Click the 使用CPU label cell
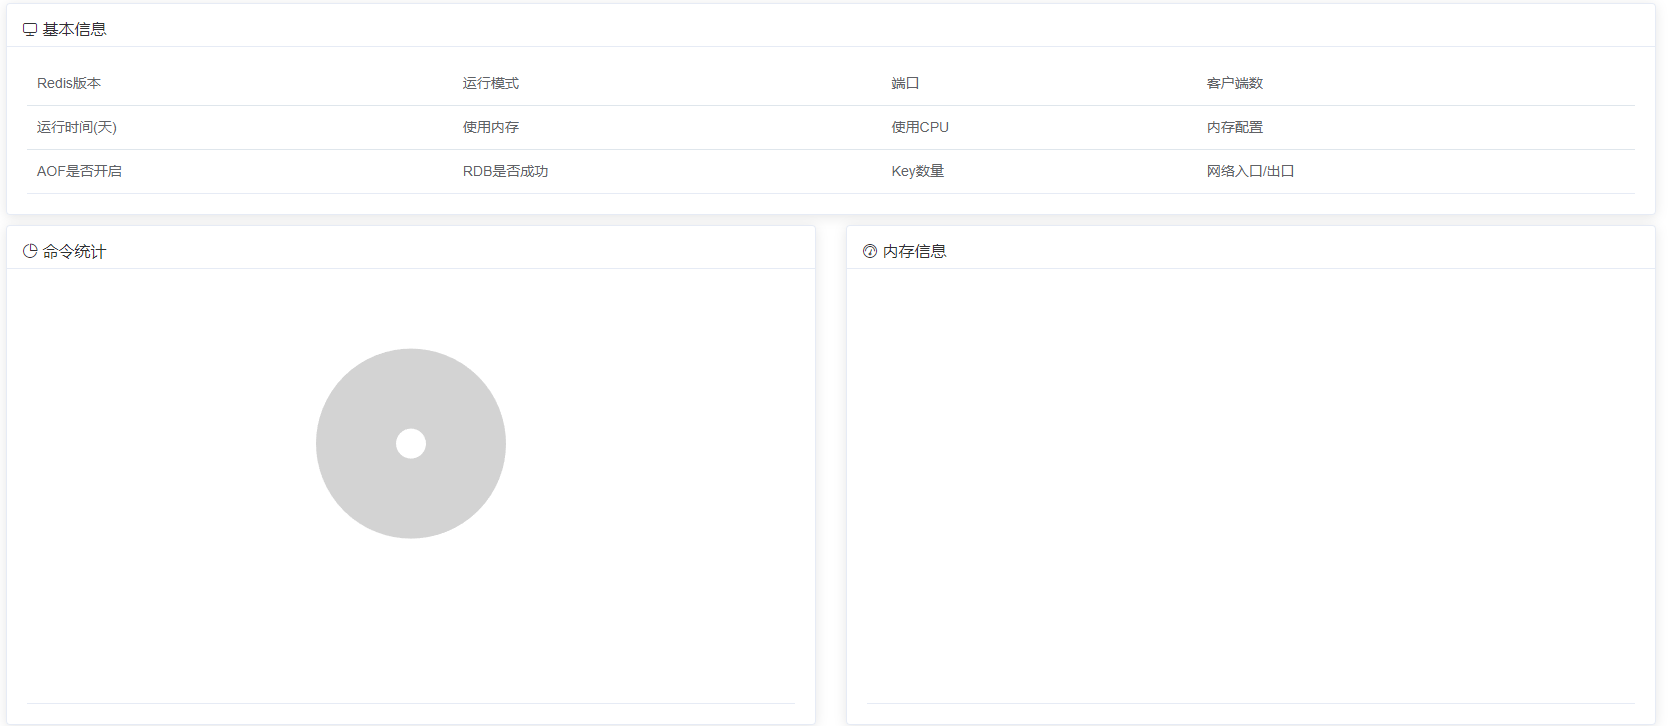This screenshot has width=1668, height=726. click(920, 127)
